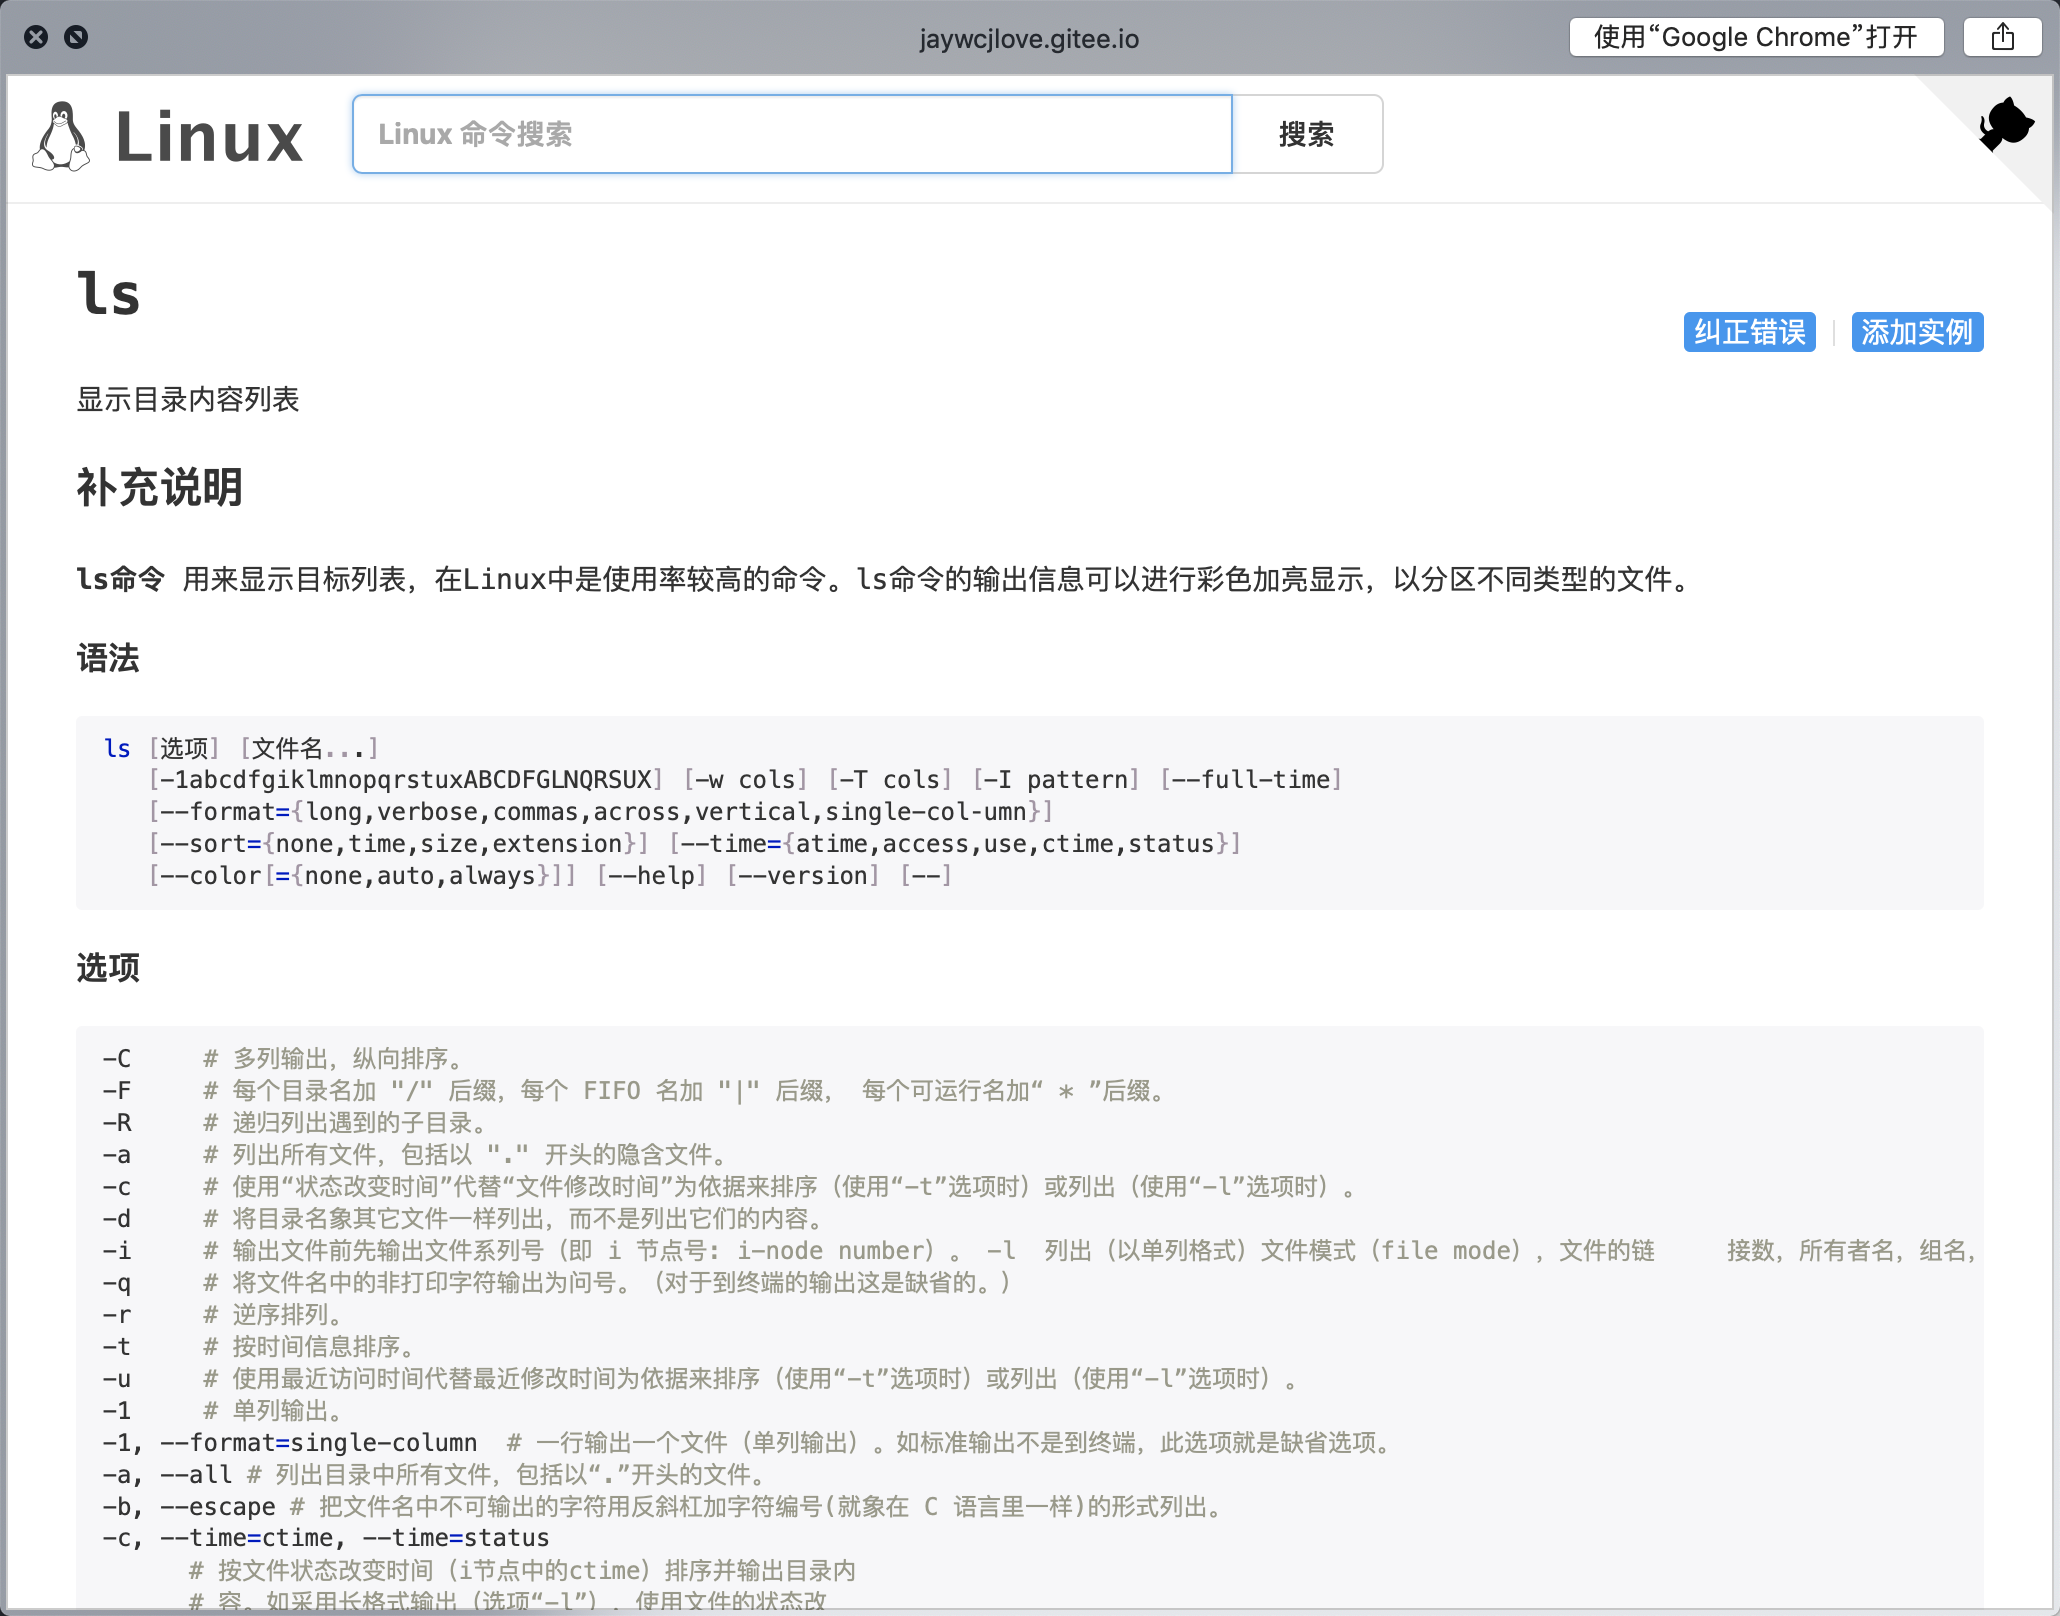This screenshot has height=1616, width=2060.
Task: Click the Linux site title text
Action: tap(209, 137)
